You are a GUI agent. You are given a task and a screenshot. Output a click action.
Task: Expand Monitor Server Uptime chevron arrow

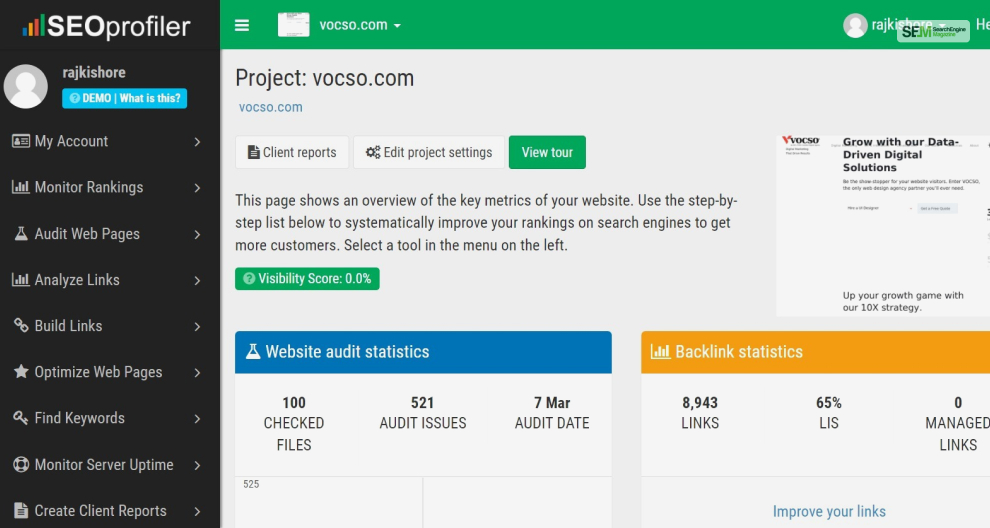[197, 465]
